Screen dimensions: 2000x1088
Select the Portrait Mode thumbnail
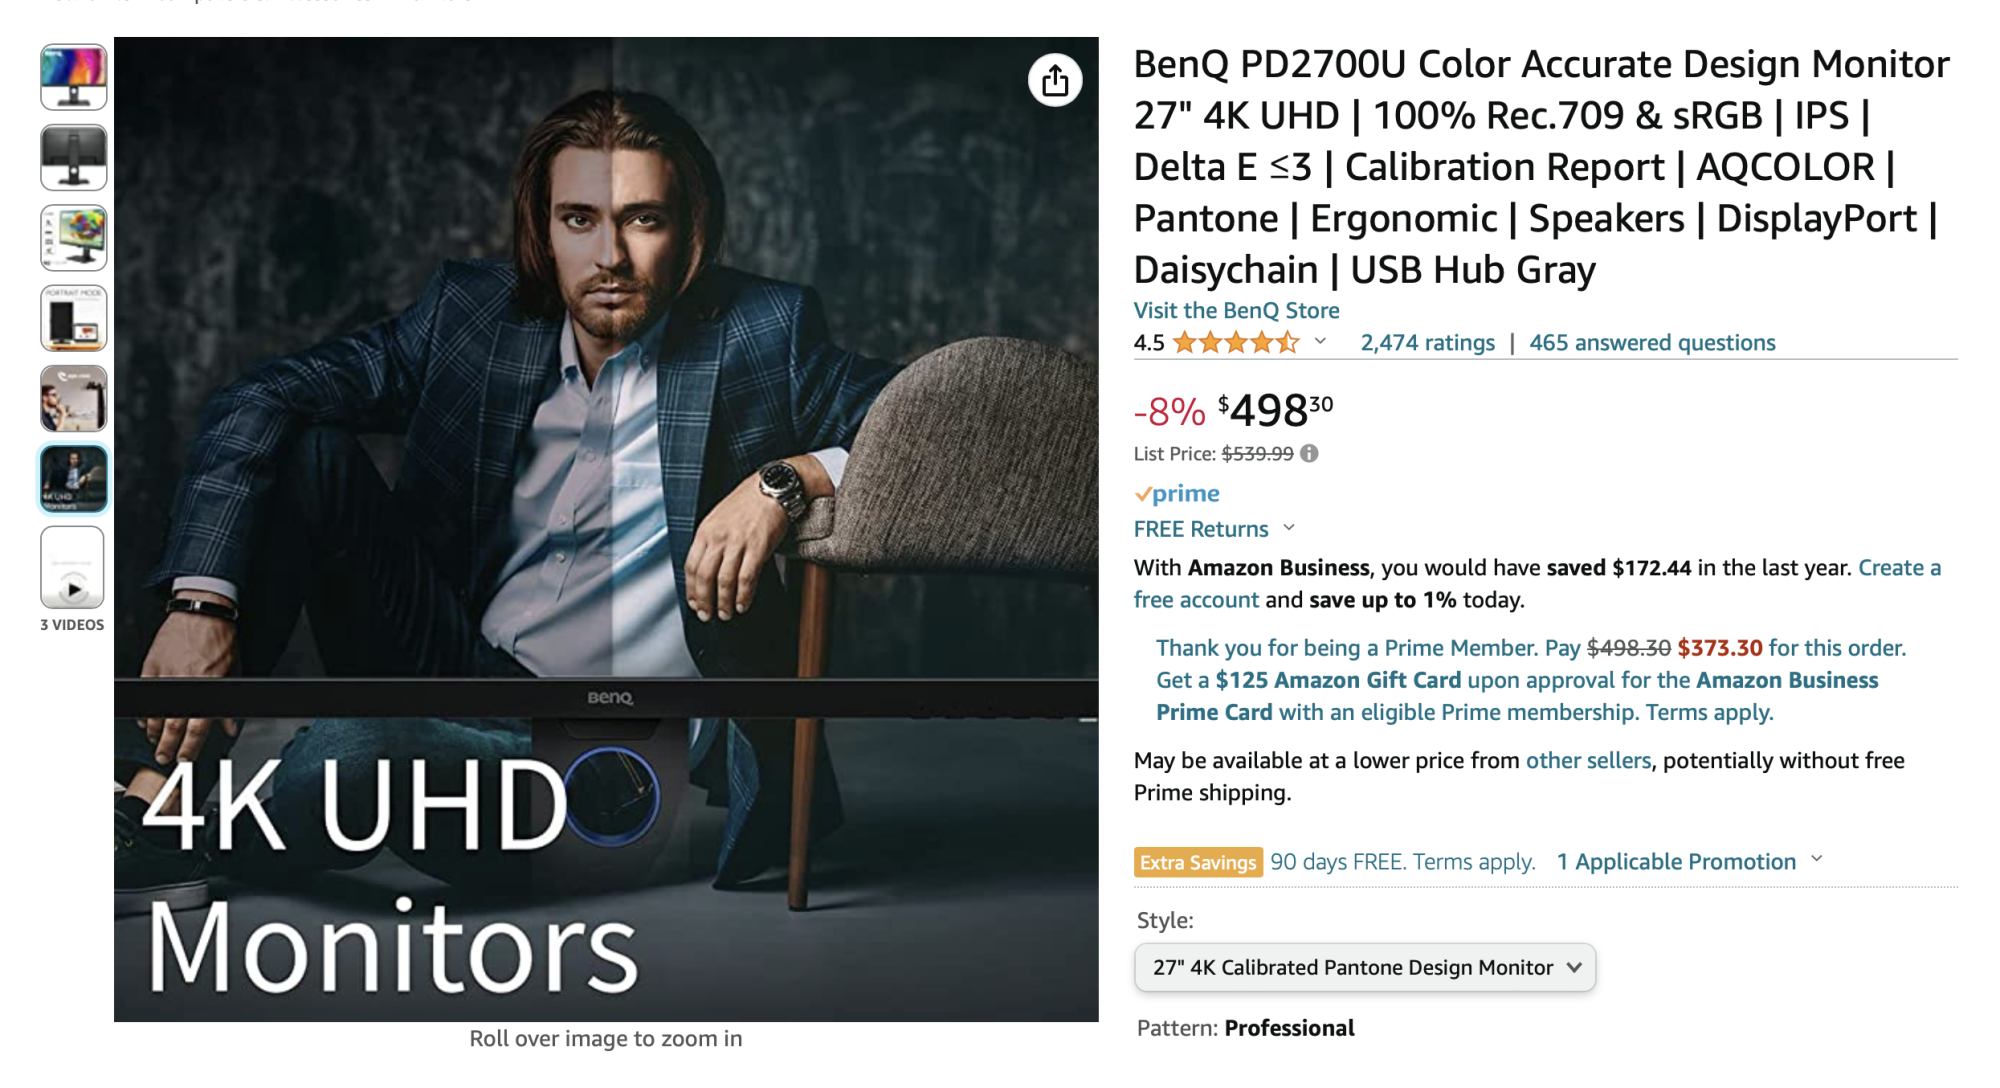[74, 319]
